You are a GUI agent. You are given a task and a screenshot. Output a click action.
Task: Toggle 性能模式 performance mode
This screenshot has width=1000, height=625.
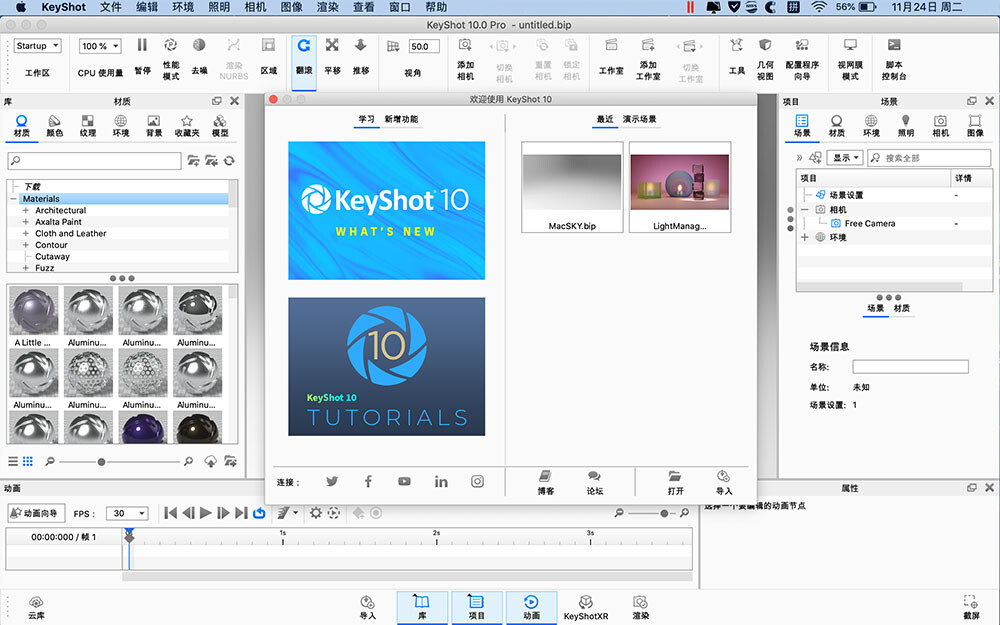[170, 59]
